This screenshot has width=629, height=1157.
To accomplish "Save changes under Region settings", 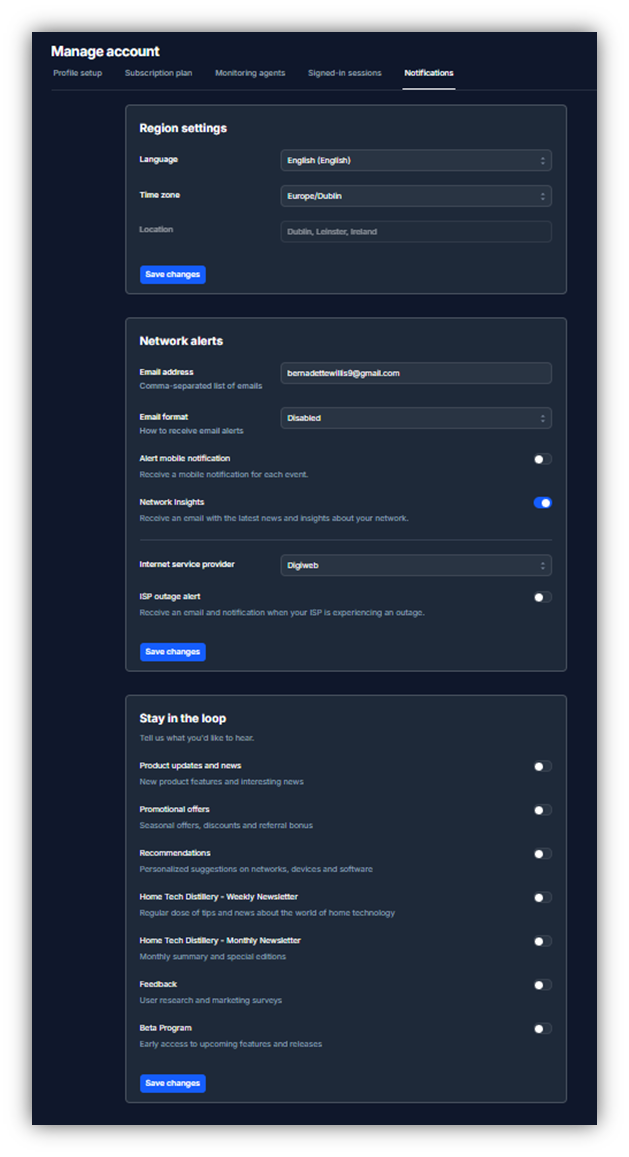I will pos(172,274).
